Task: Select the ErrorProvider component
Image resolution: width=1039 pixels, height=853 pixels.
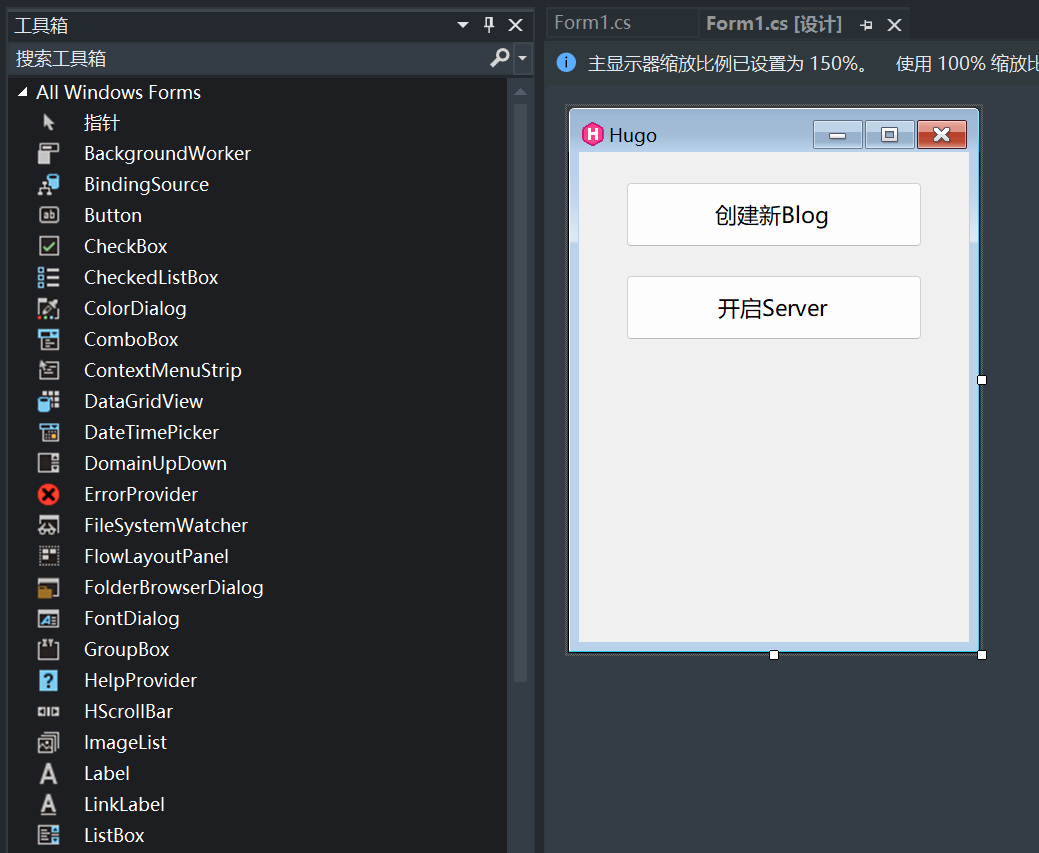Action: [141, 494]
